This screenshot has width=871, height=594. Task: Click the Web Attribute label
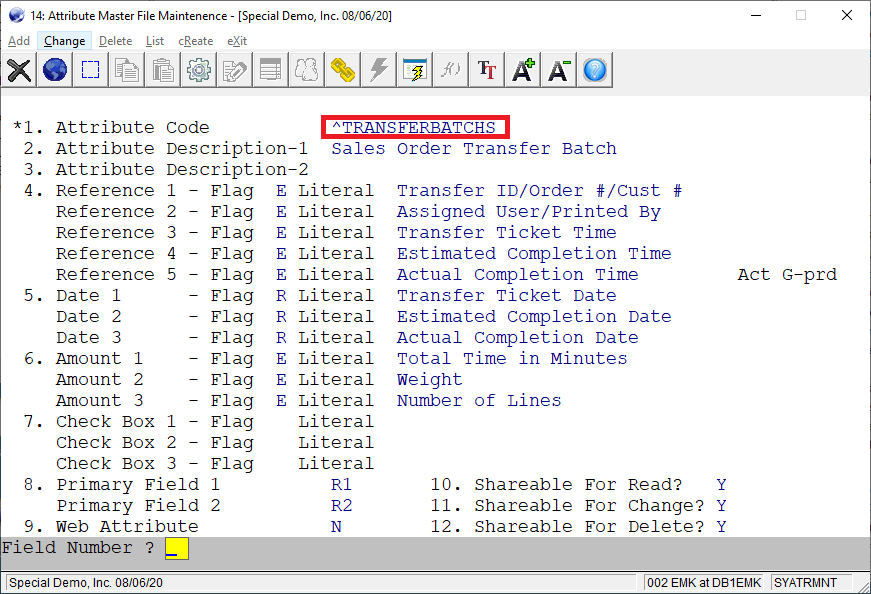(x=127, y=527)
